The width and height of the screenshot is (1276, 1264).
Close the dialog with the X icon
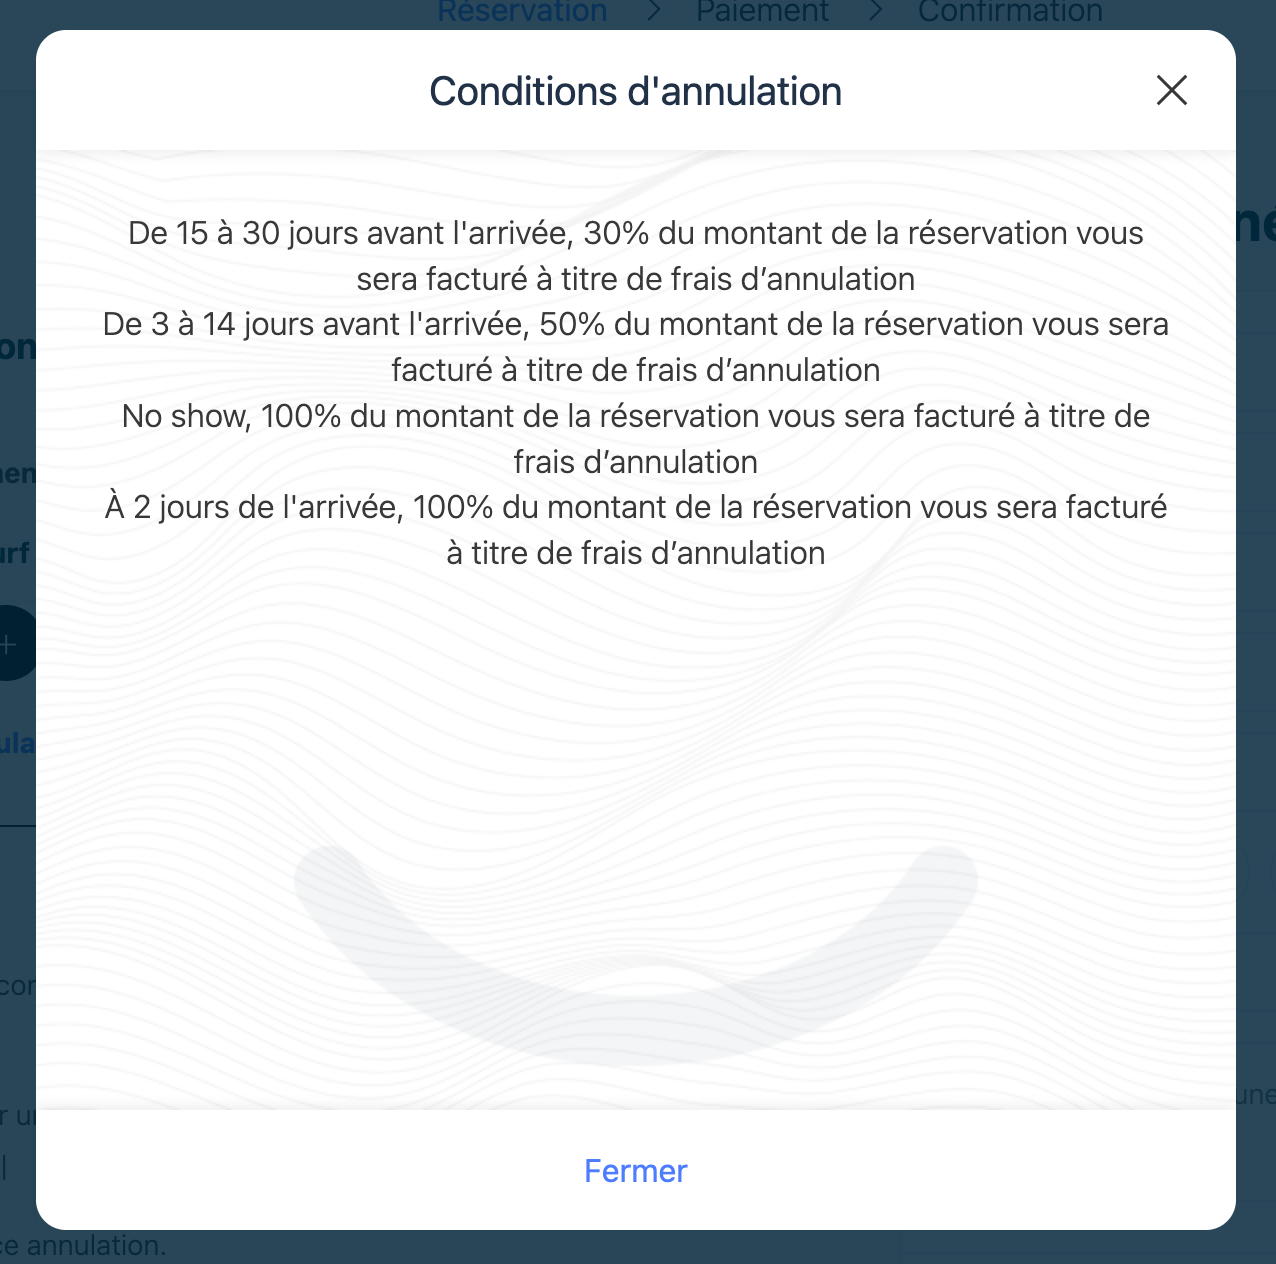1171,90
